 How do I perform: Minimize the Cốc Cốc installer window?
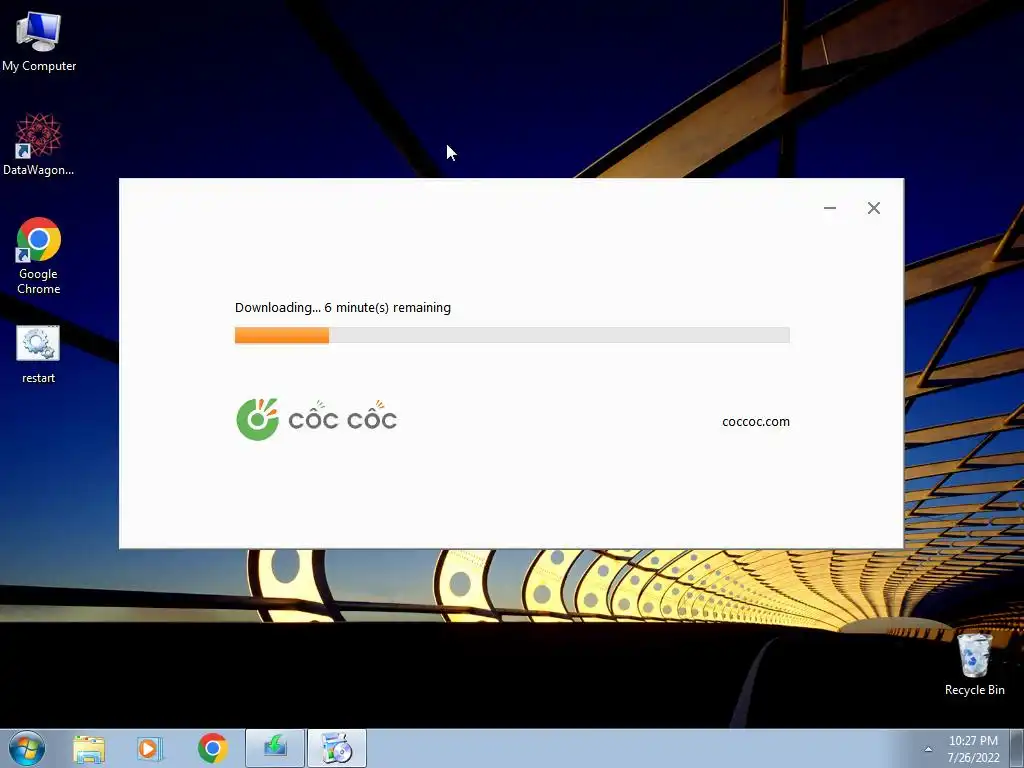(x=830, y=208)
